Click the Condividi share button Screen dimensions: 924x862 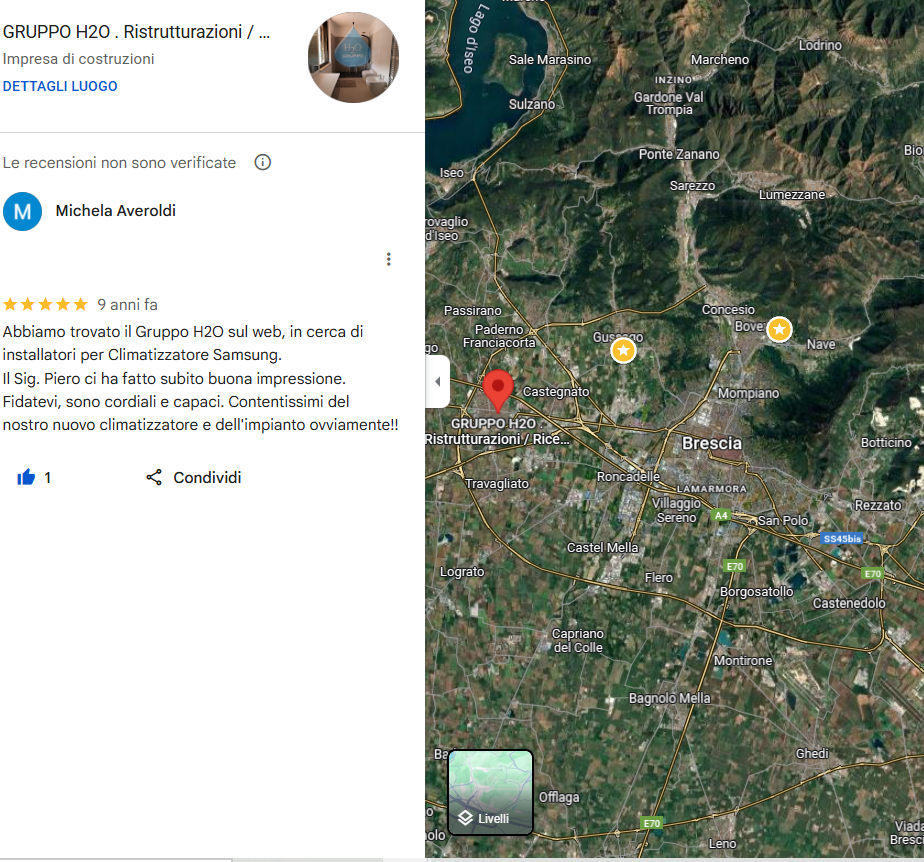[193, 477]
